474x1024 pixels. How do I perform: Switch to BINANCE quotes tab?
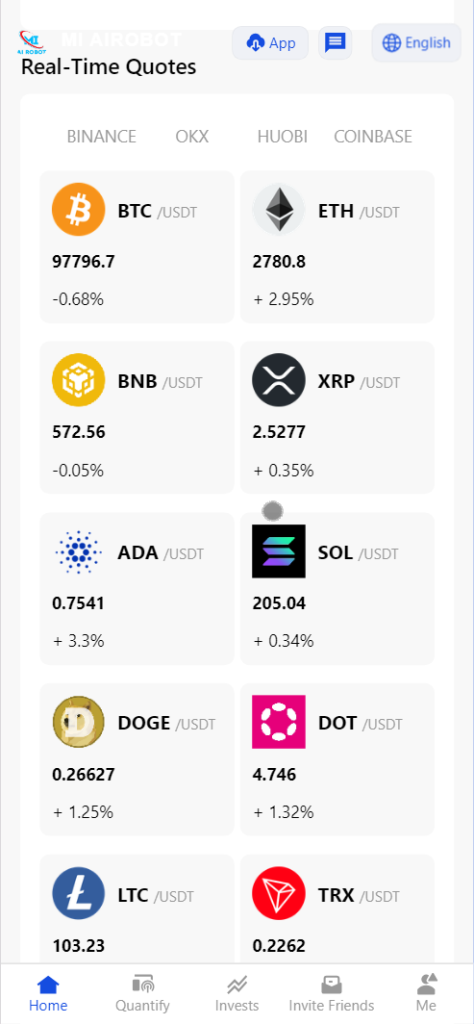(102, 136)
